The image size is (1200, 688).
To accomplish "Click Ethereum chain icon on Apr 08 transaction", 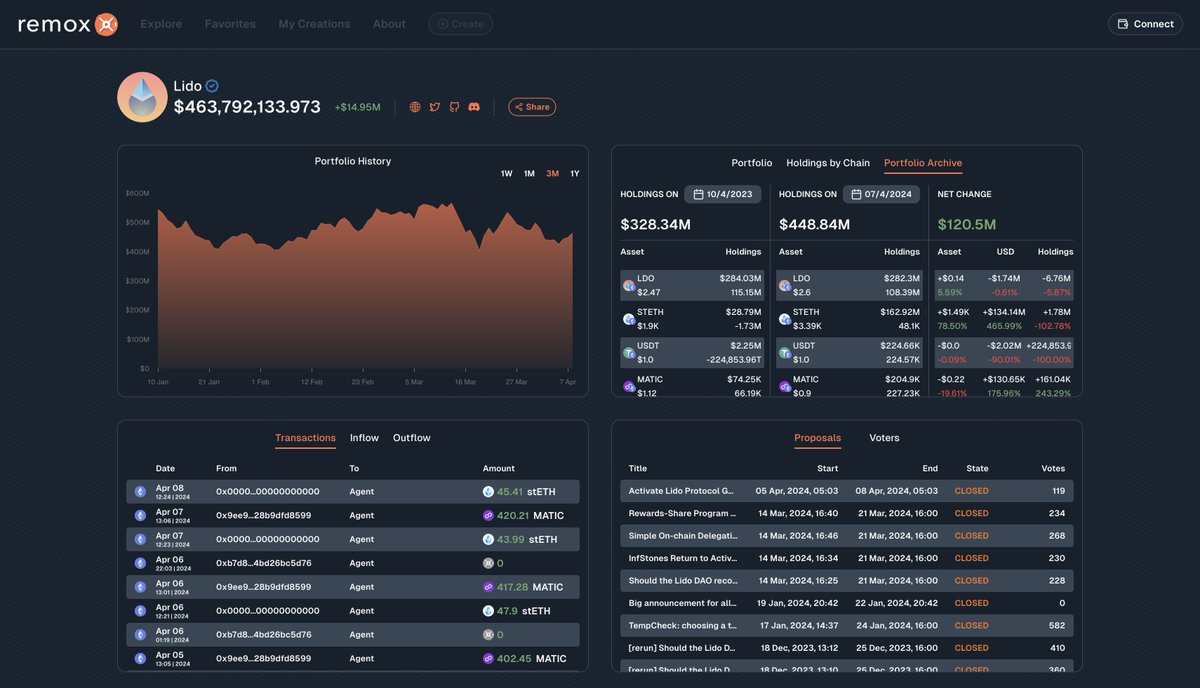I will tap(140, 492).
